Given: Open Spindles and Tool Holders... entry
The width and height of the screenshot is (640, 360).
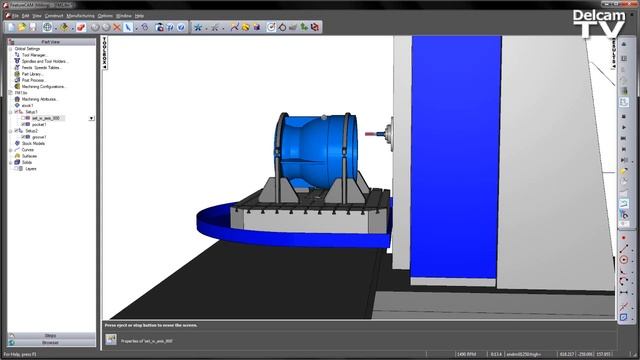Looking at the screenshot, I should click(45, 61).
